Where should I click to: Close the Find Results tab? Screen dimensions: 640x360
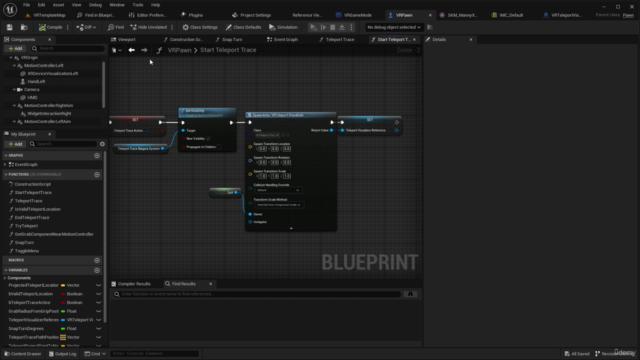coord(211,284)
